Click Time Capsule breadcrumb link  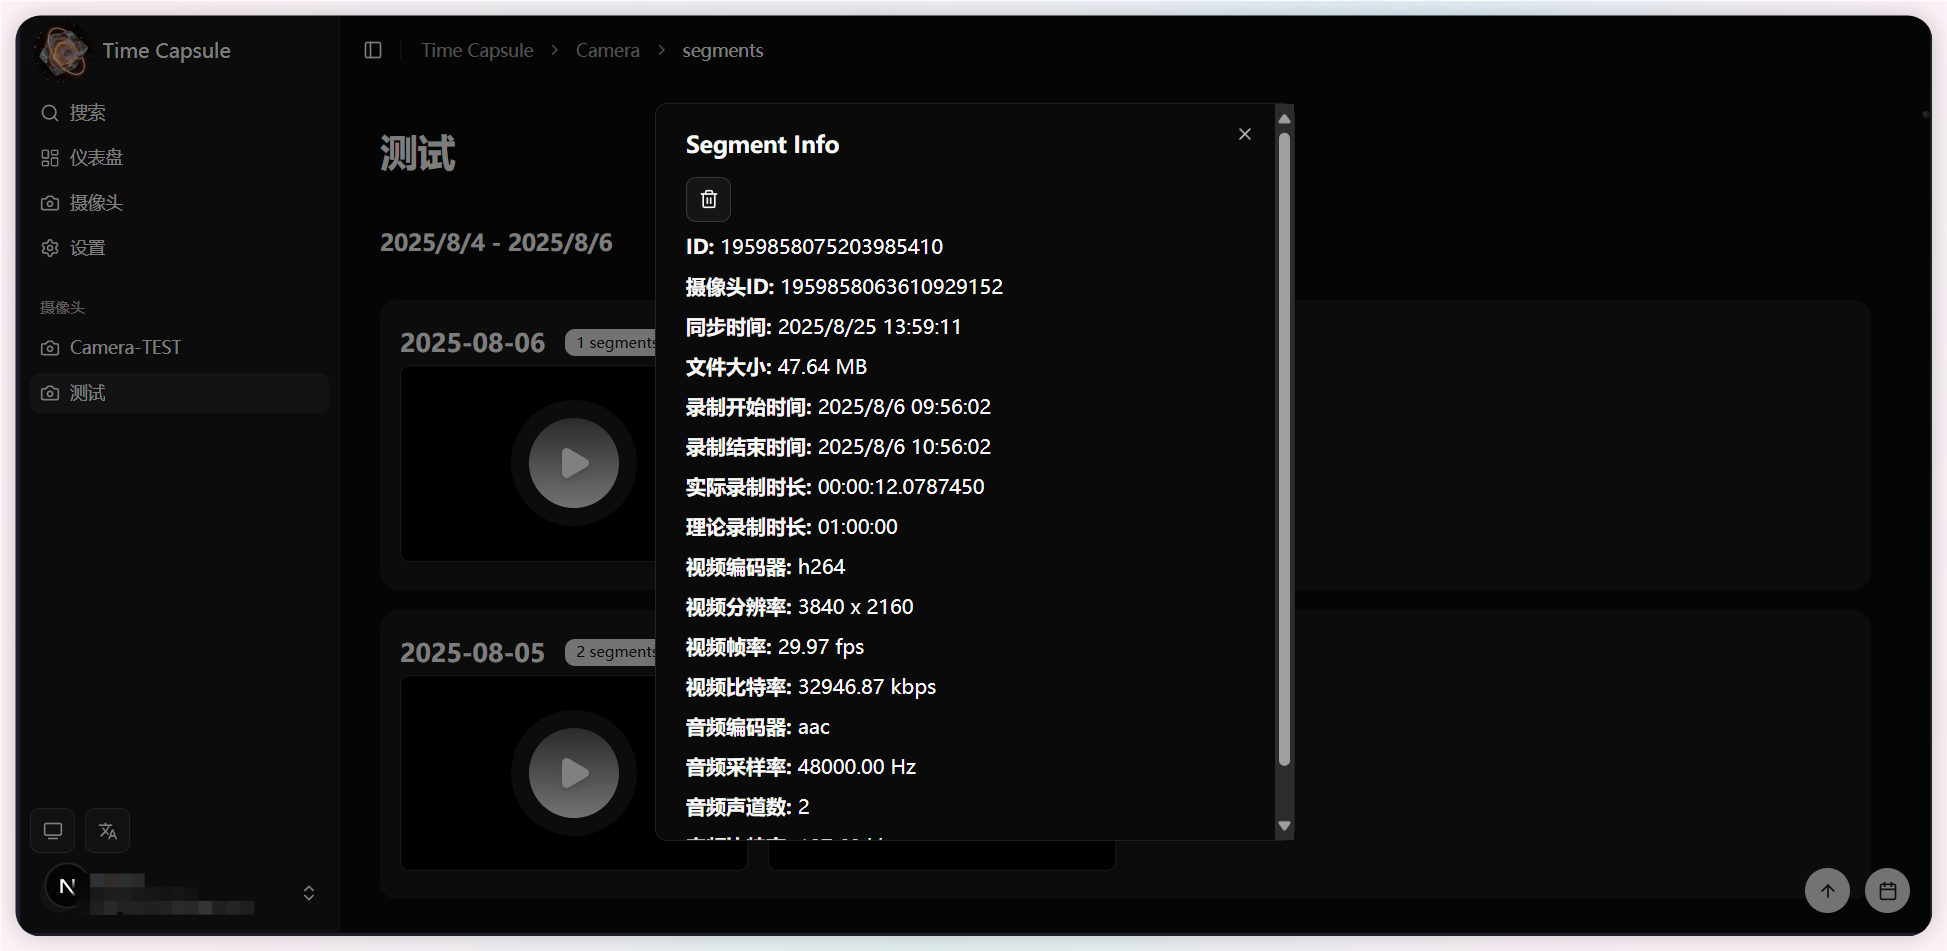[477, 50]
